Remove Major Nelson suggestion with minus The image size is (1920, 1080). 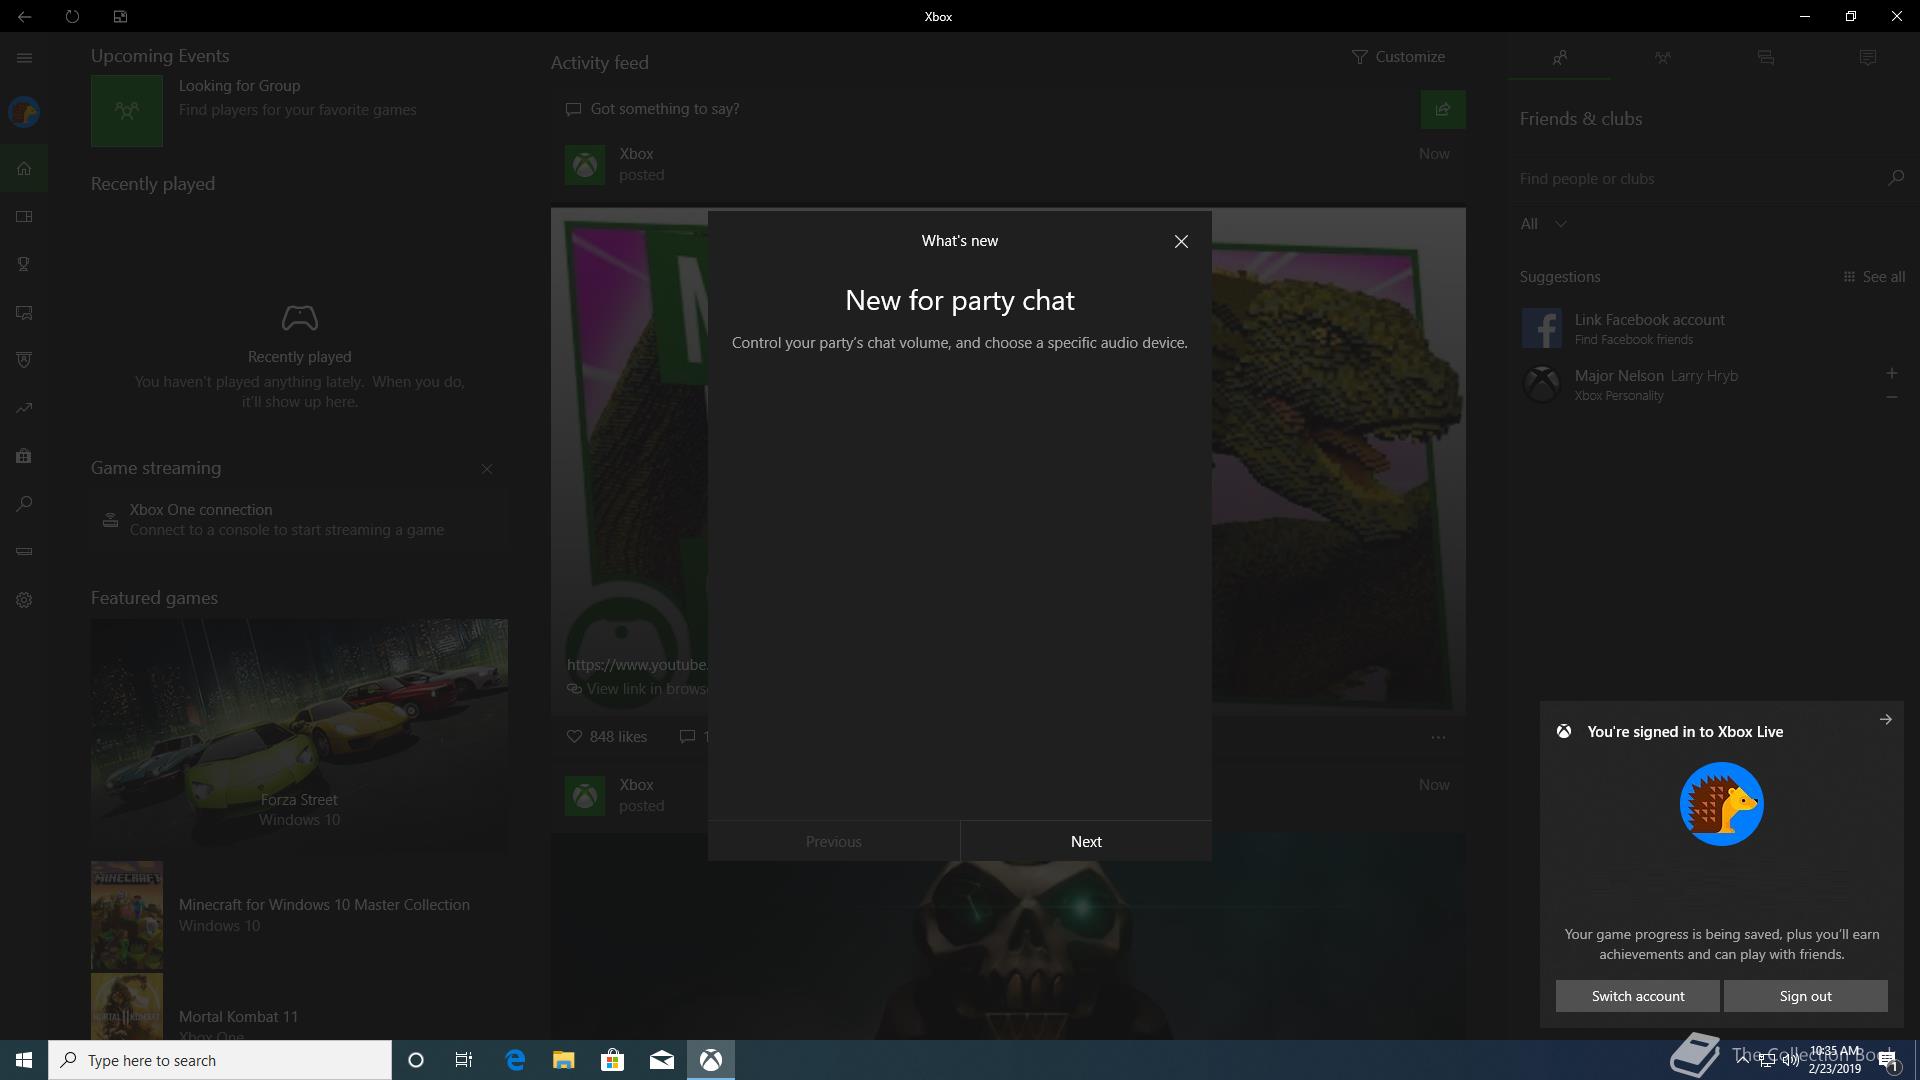point(1891,397)
